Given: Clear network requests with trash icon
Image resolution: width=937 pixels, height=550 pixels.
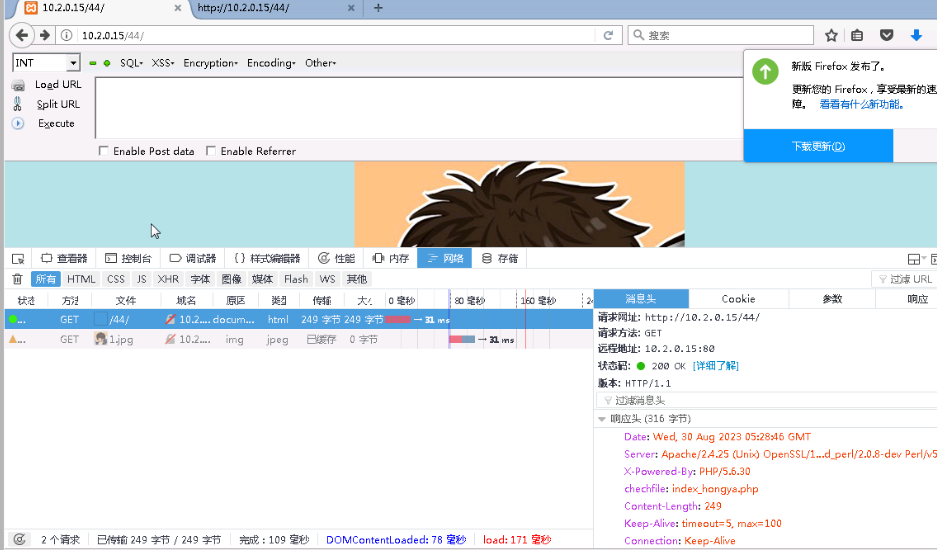Looking at the screenshot, I should (17, 279).
